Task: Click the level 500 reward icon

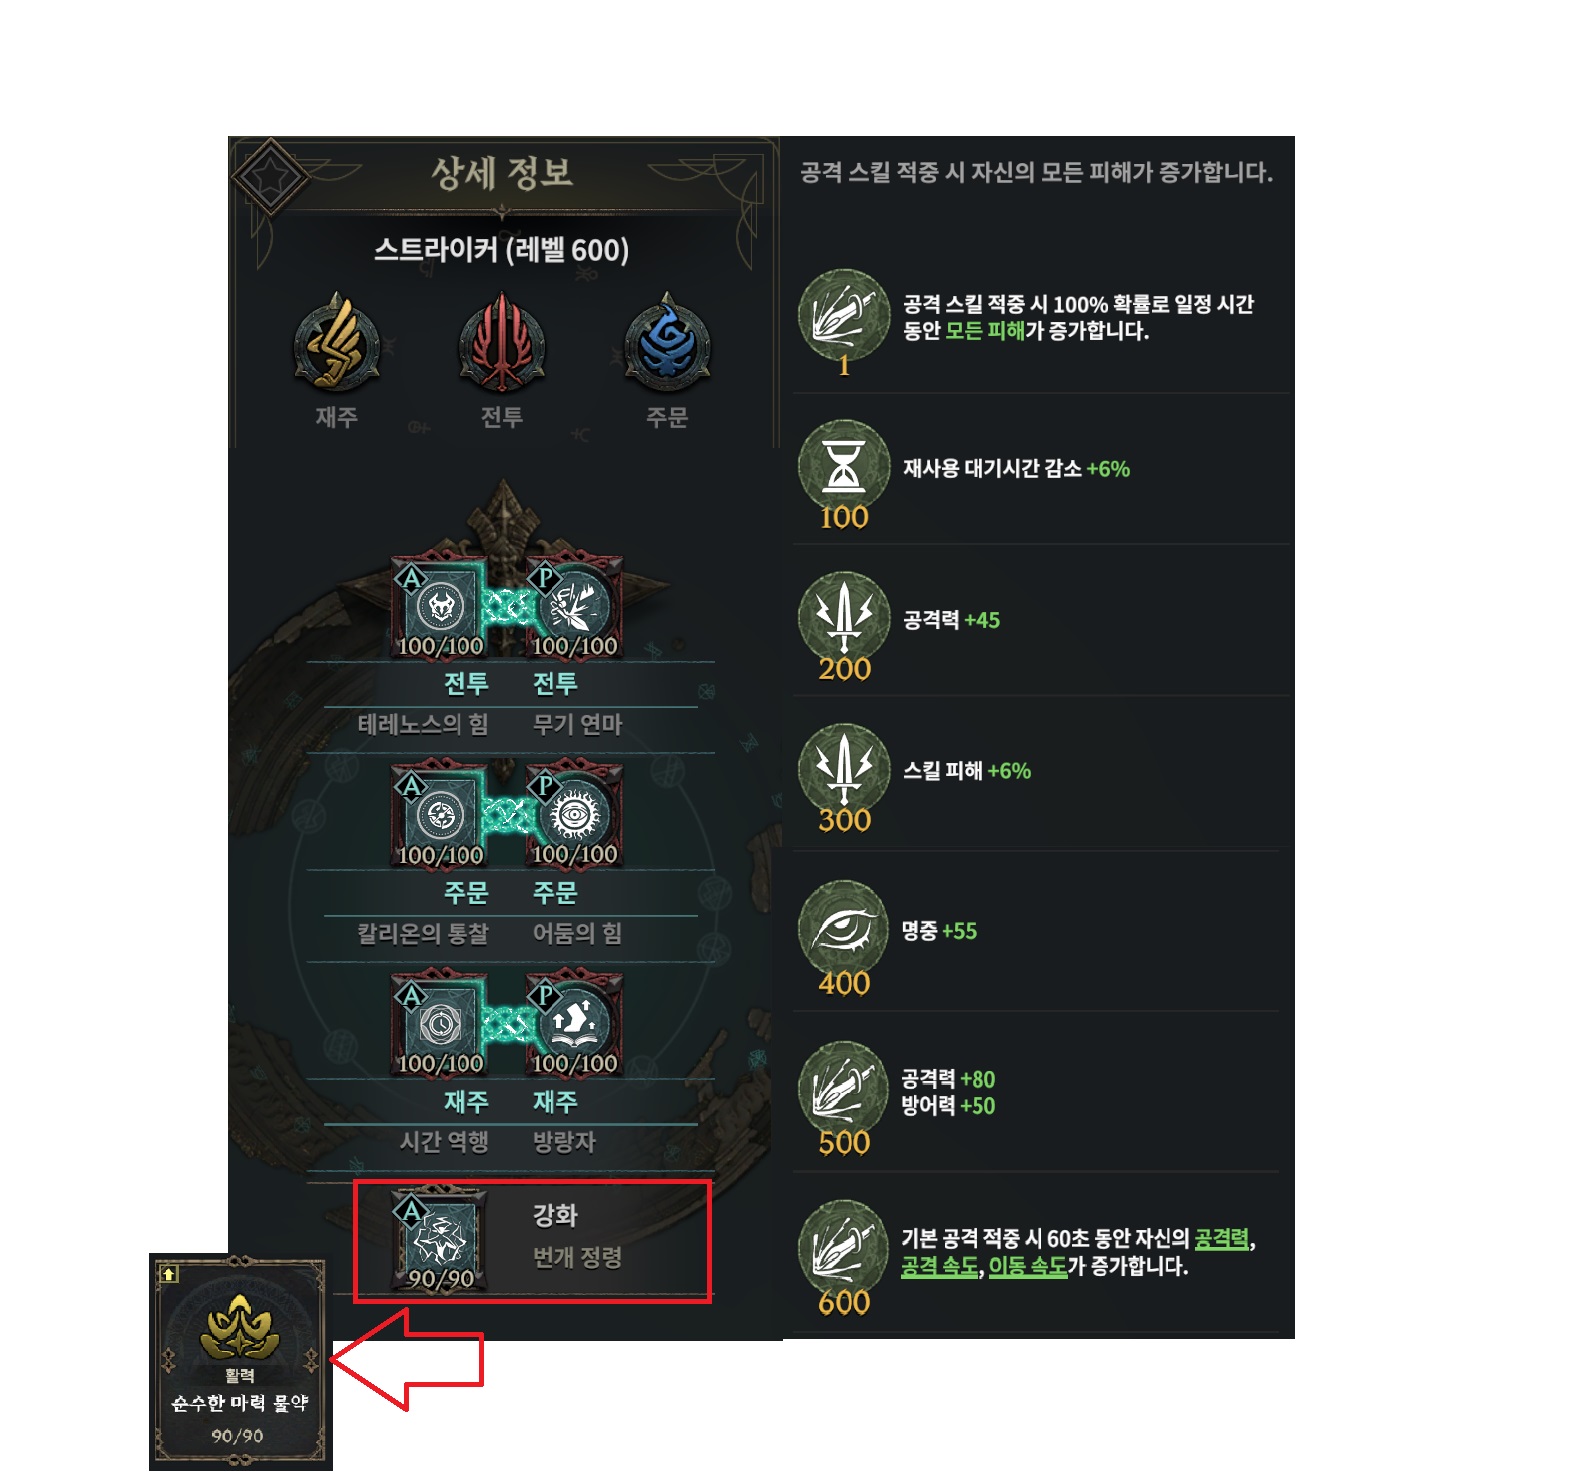Action: point(844,1089)
